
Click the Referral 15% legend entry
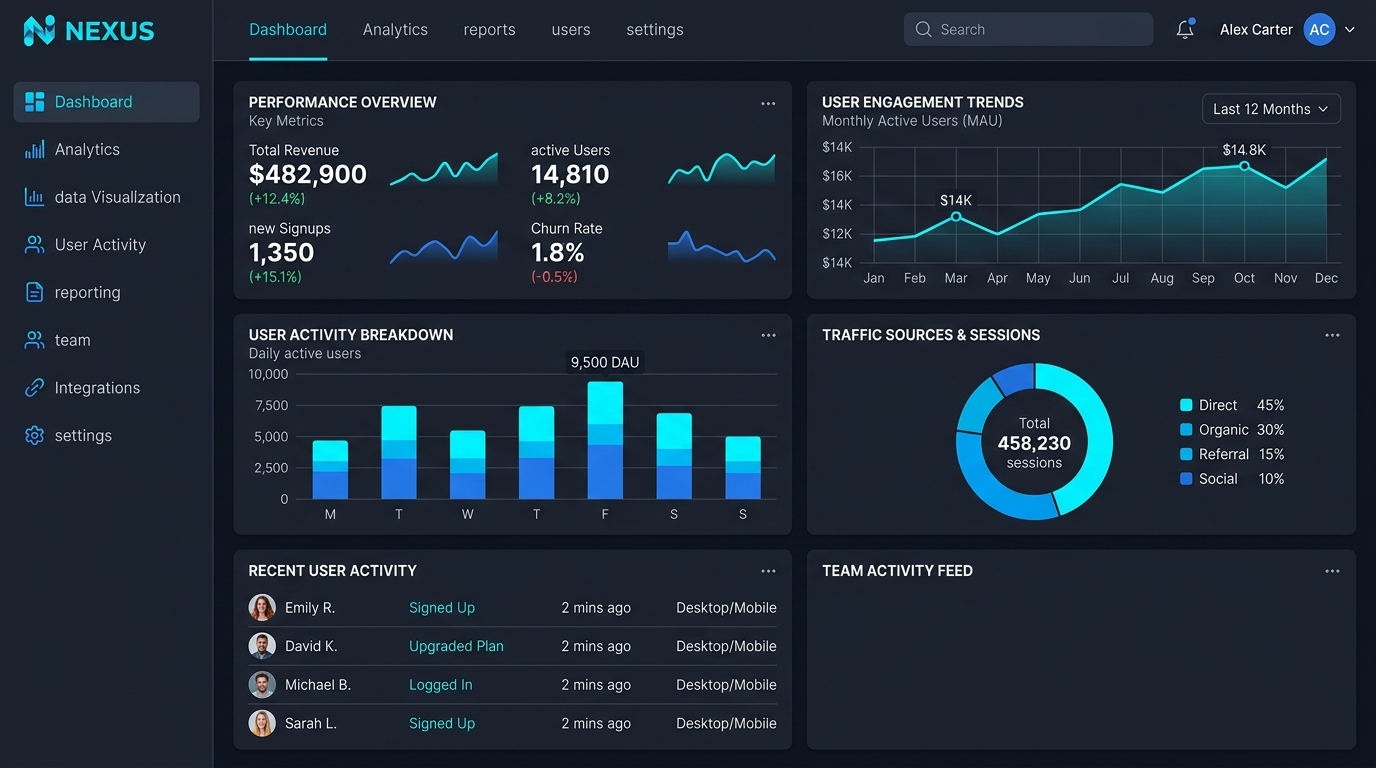1232,454
